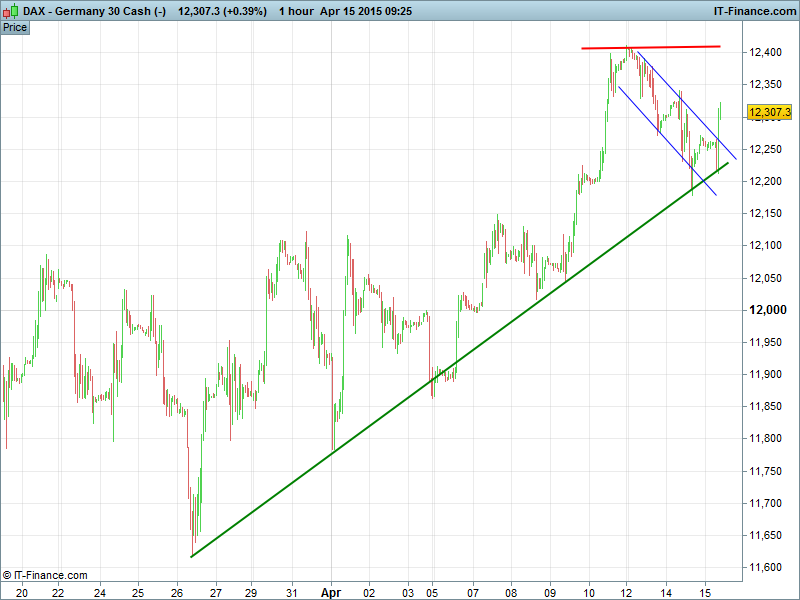Click the 12,307.3 (+0.39%) quote in title bar

point(222,10)
